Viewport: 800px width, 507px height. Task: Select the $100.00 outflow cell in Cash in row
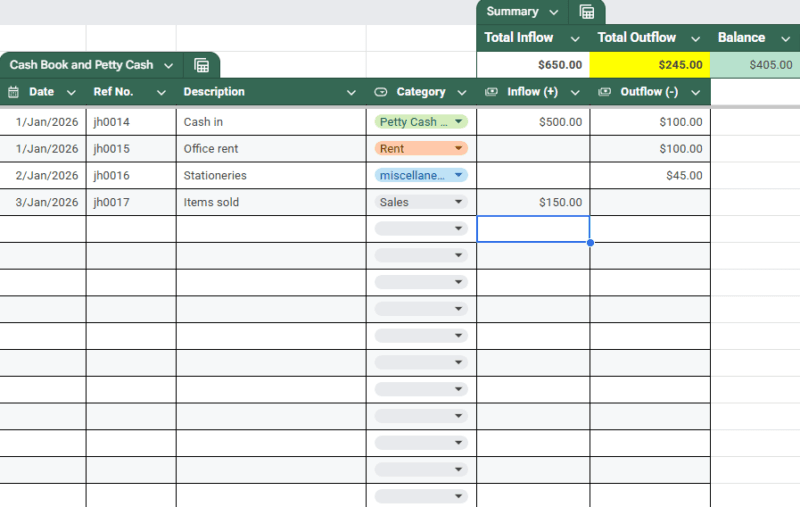pyautogui.click(x=650, y=122)
